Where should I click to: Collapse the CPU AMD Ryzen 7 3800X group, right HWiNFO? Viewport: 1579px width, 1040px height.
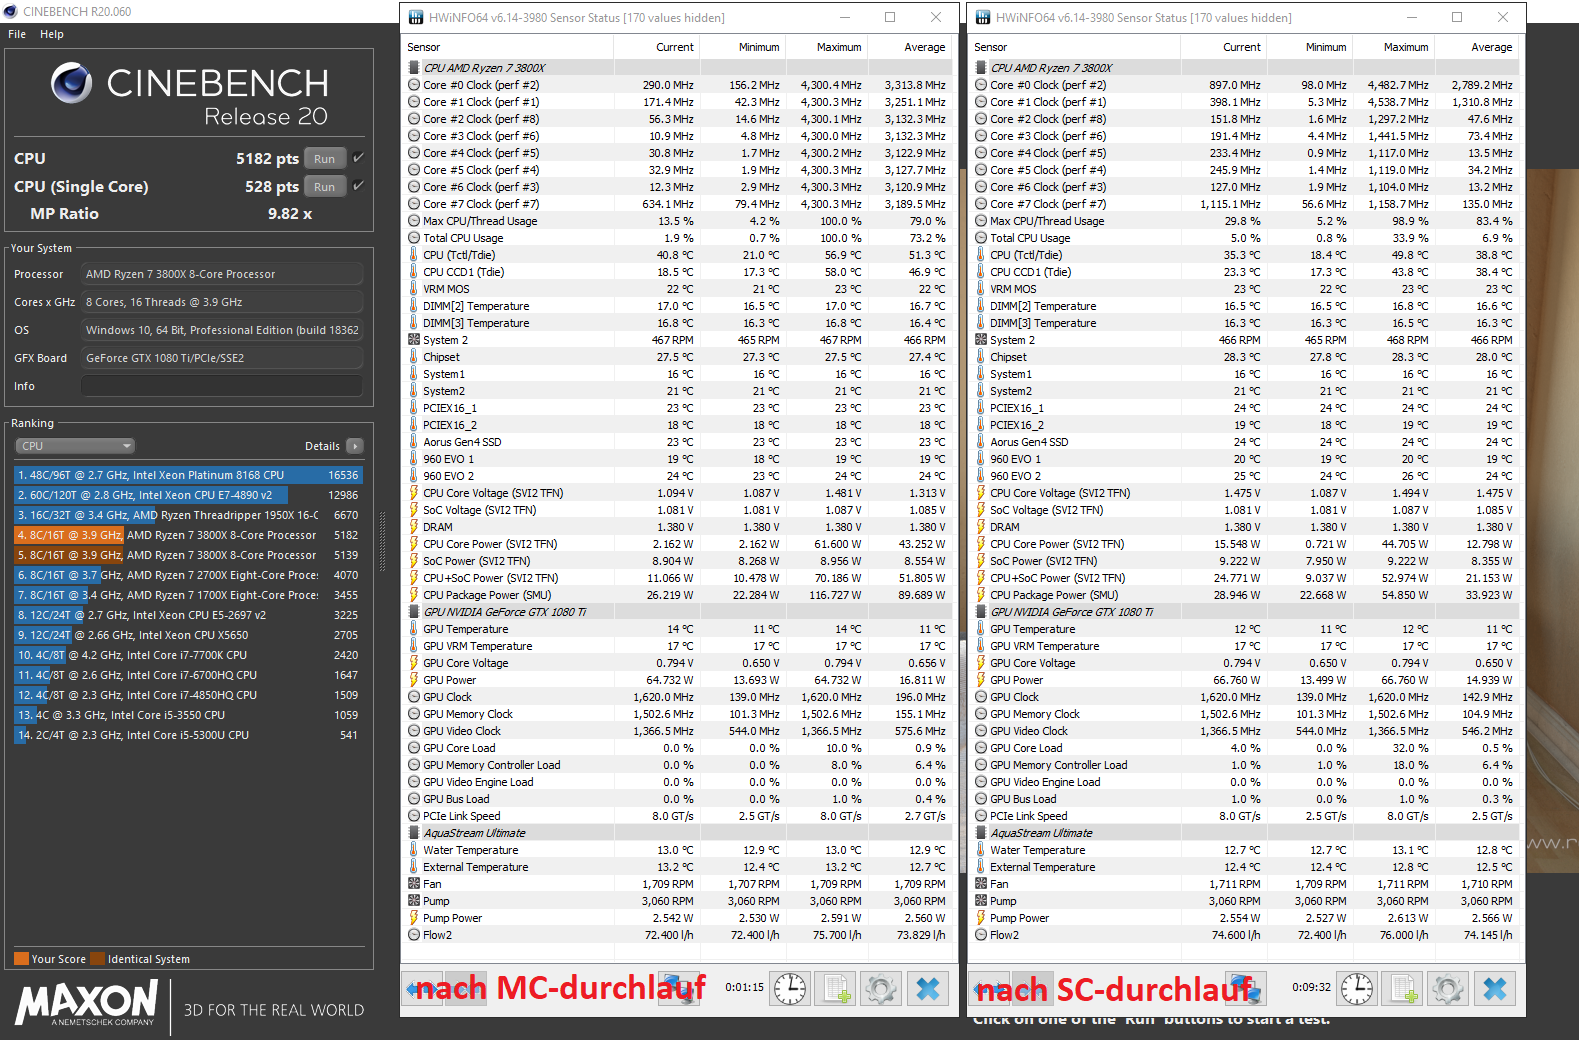coord(981,68)
